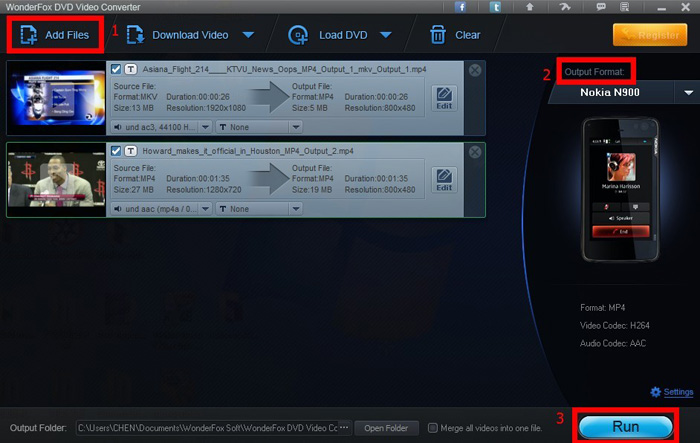Open the Facebook share icon
Screen dimensions: 700x443
(460, 7)
